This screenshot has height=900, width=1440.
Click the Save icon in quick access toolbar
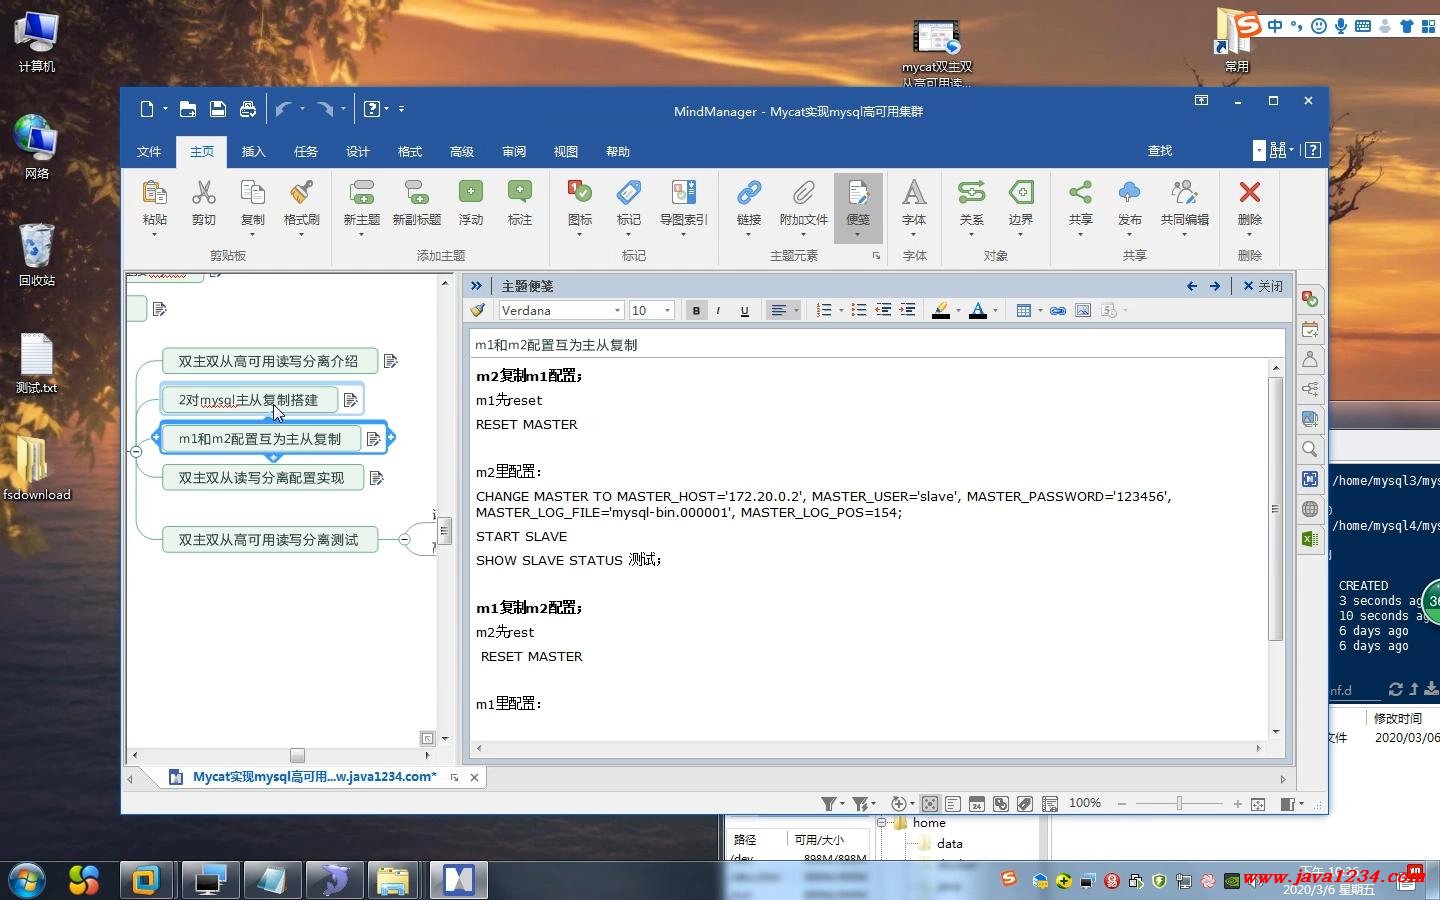[217, 109]
